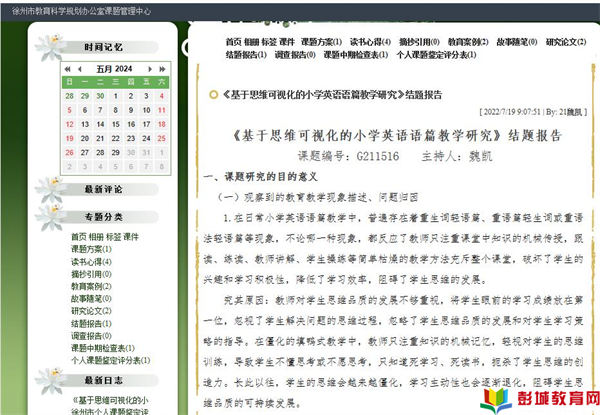Open 个人课题鉴定评分表(1) in sidebar list
Image resolution: width=600 pixels, height=415 pixels.
click(111, 360)
